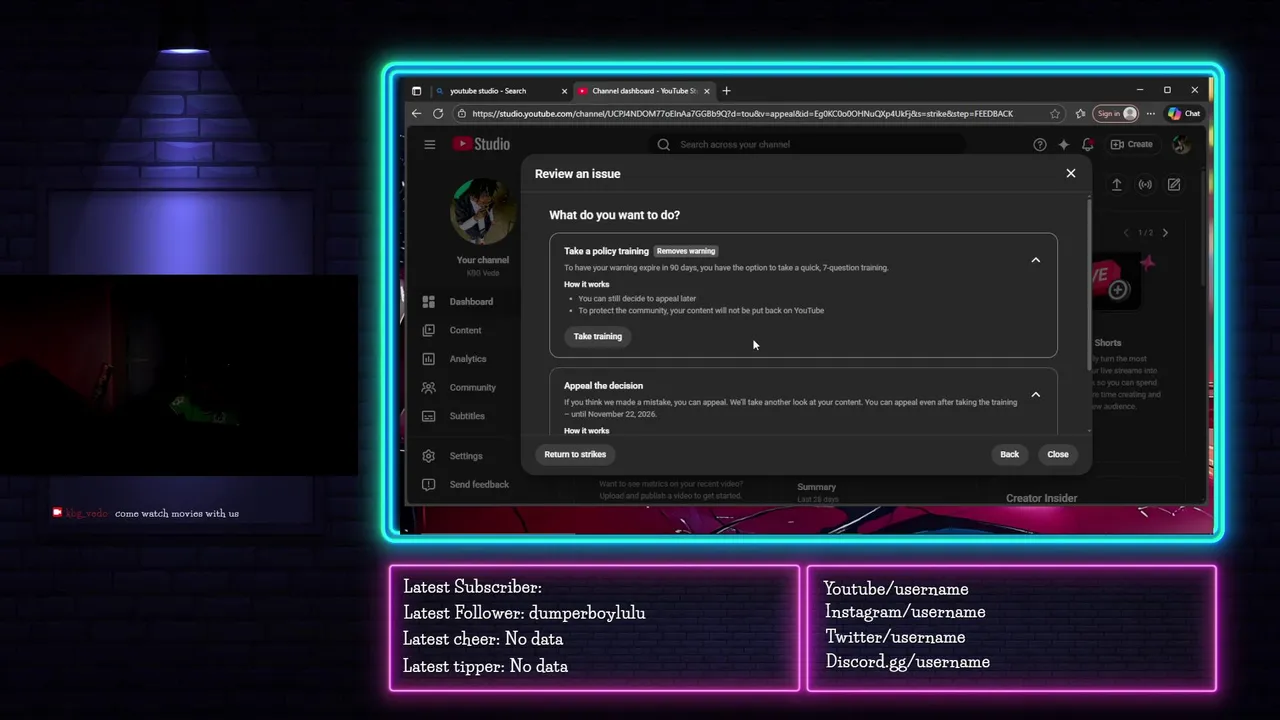Click the Instagram/username overlay text

905,612
